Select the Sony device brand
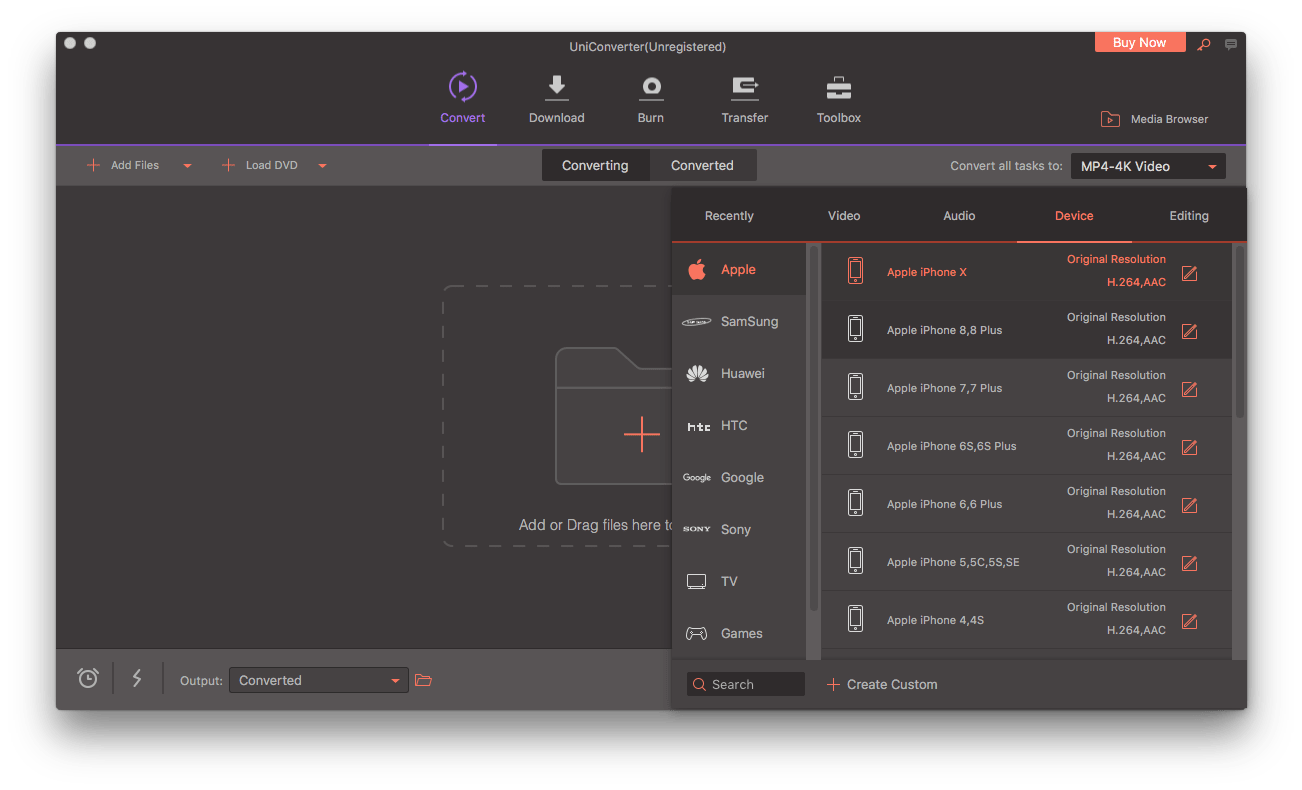 tap(739, 529)
